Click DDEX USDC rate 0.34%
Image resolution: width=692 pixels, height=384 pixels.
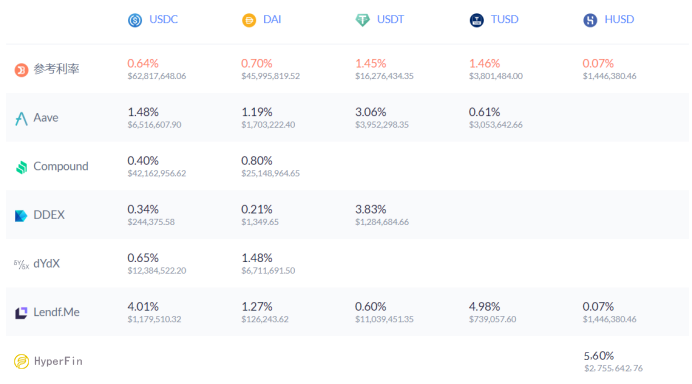[143, 209]
